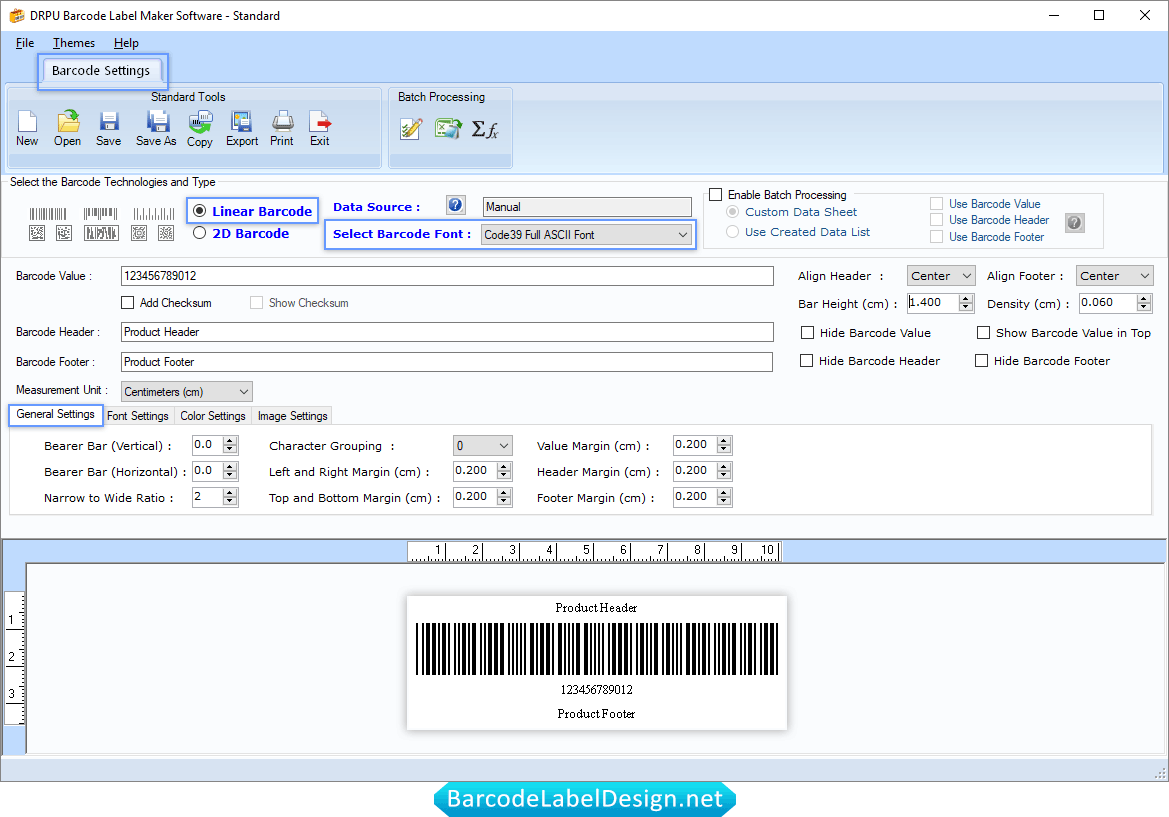Click the sigma formula icon
Screen dimensions: 1169x817
click(485, 130)
